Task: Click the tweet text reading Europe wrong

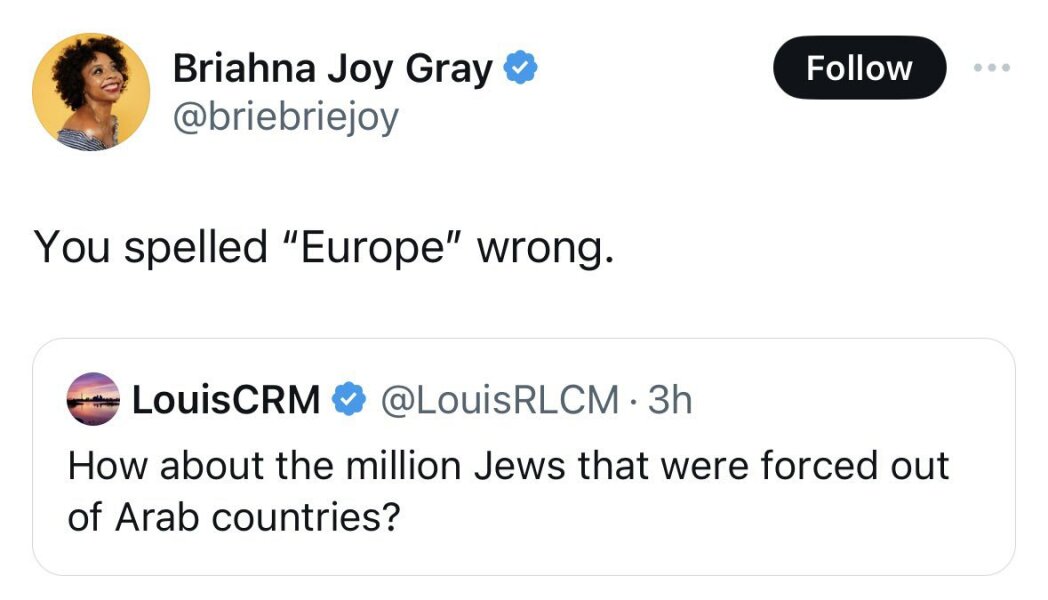Action: (325, 244)
